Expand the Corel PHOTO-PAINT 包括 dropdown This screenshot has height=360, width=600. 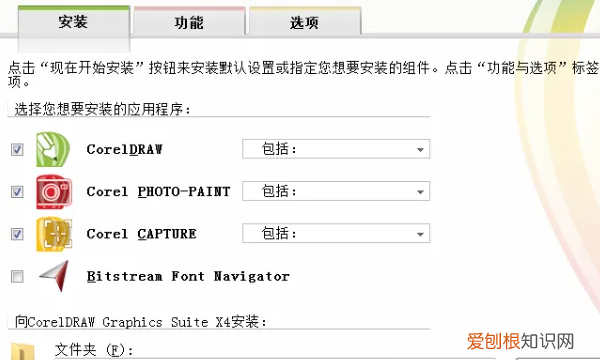pyautogui.click(x=336, y=191)
